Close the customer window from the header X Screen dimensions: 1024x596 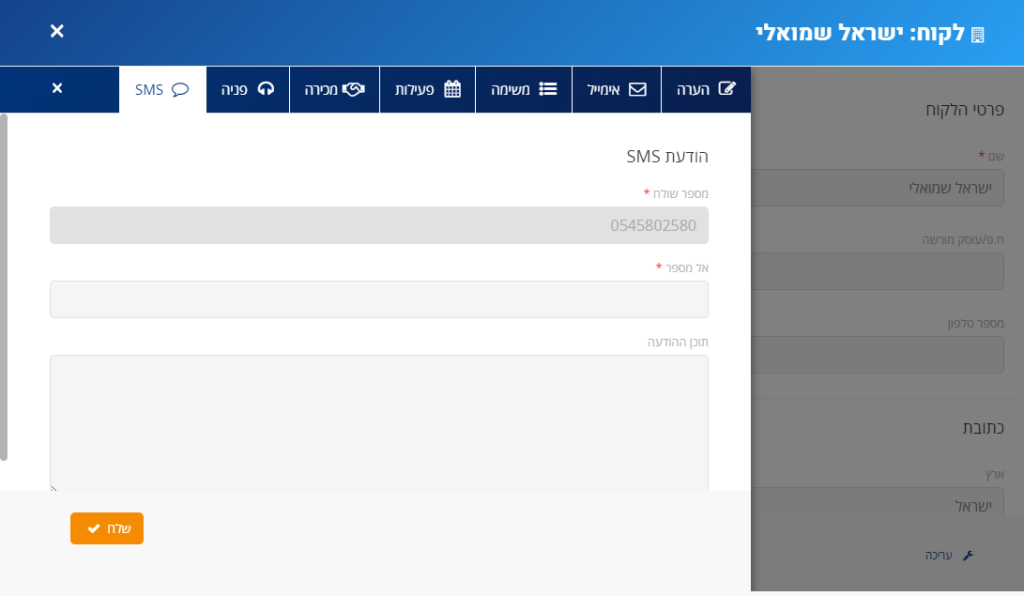(57, 31)
